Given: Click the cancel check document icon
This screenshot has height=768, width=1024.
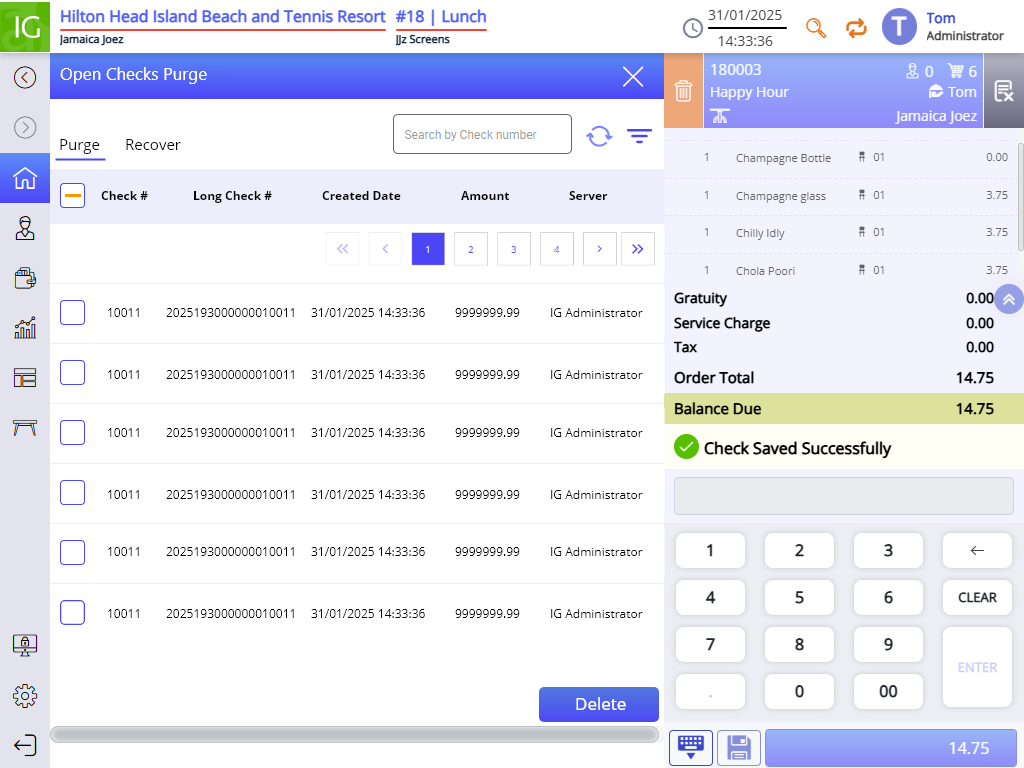Looking at the screenshot, I should [1003, 91].
